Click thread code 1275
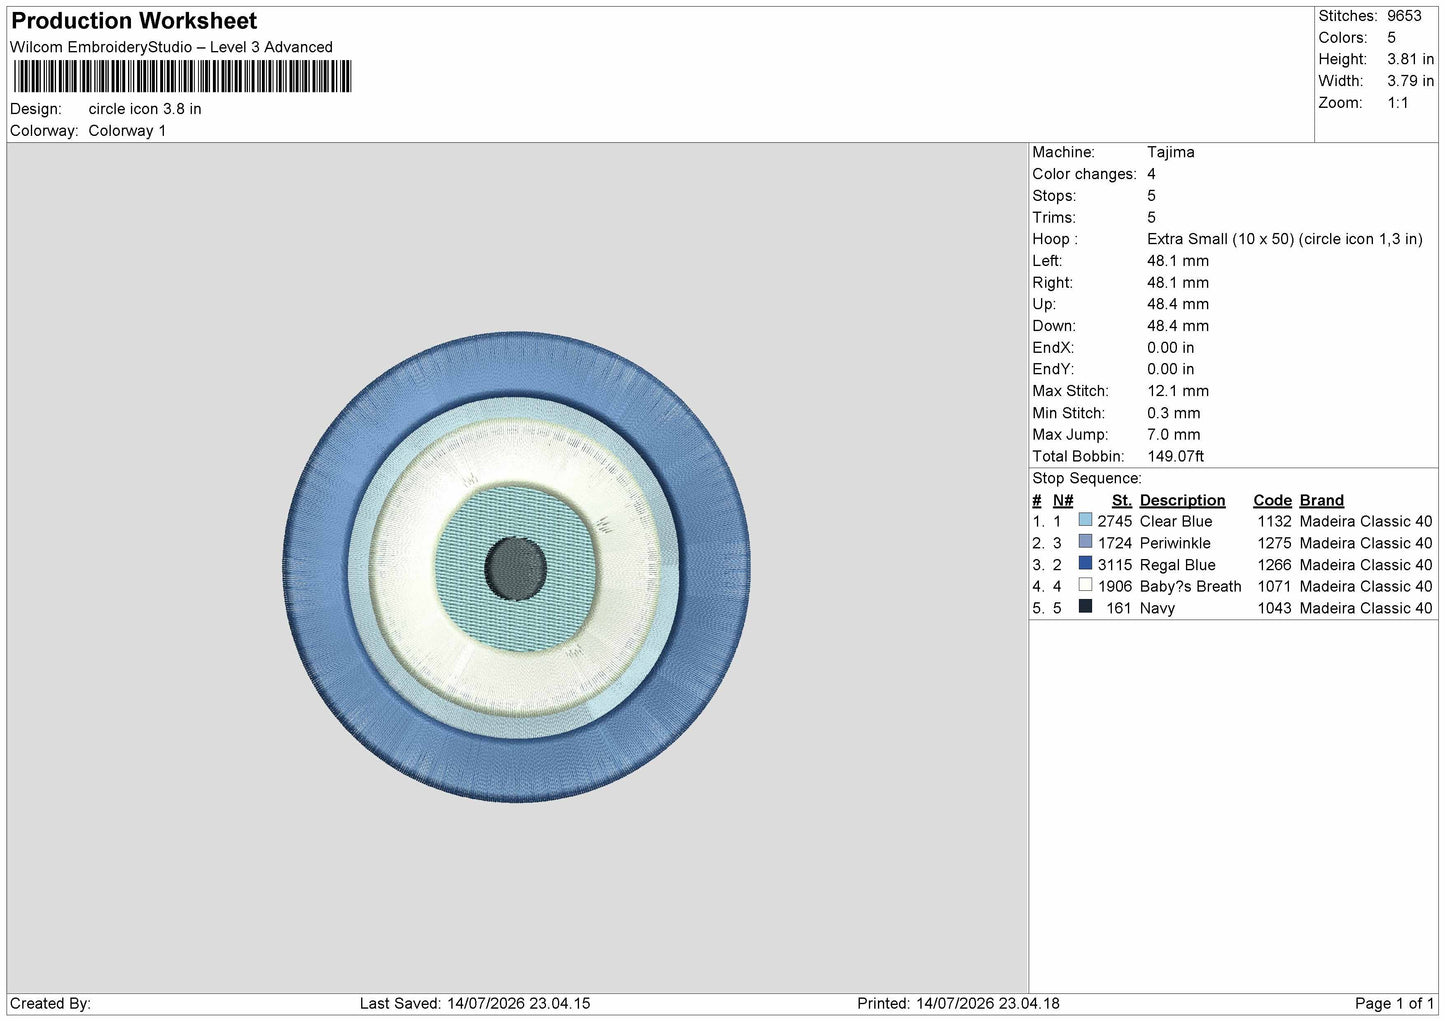 tap(1275, 543)
